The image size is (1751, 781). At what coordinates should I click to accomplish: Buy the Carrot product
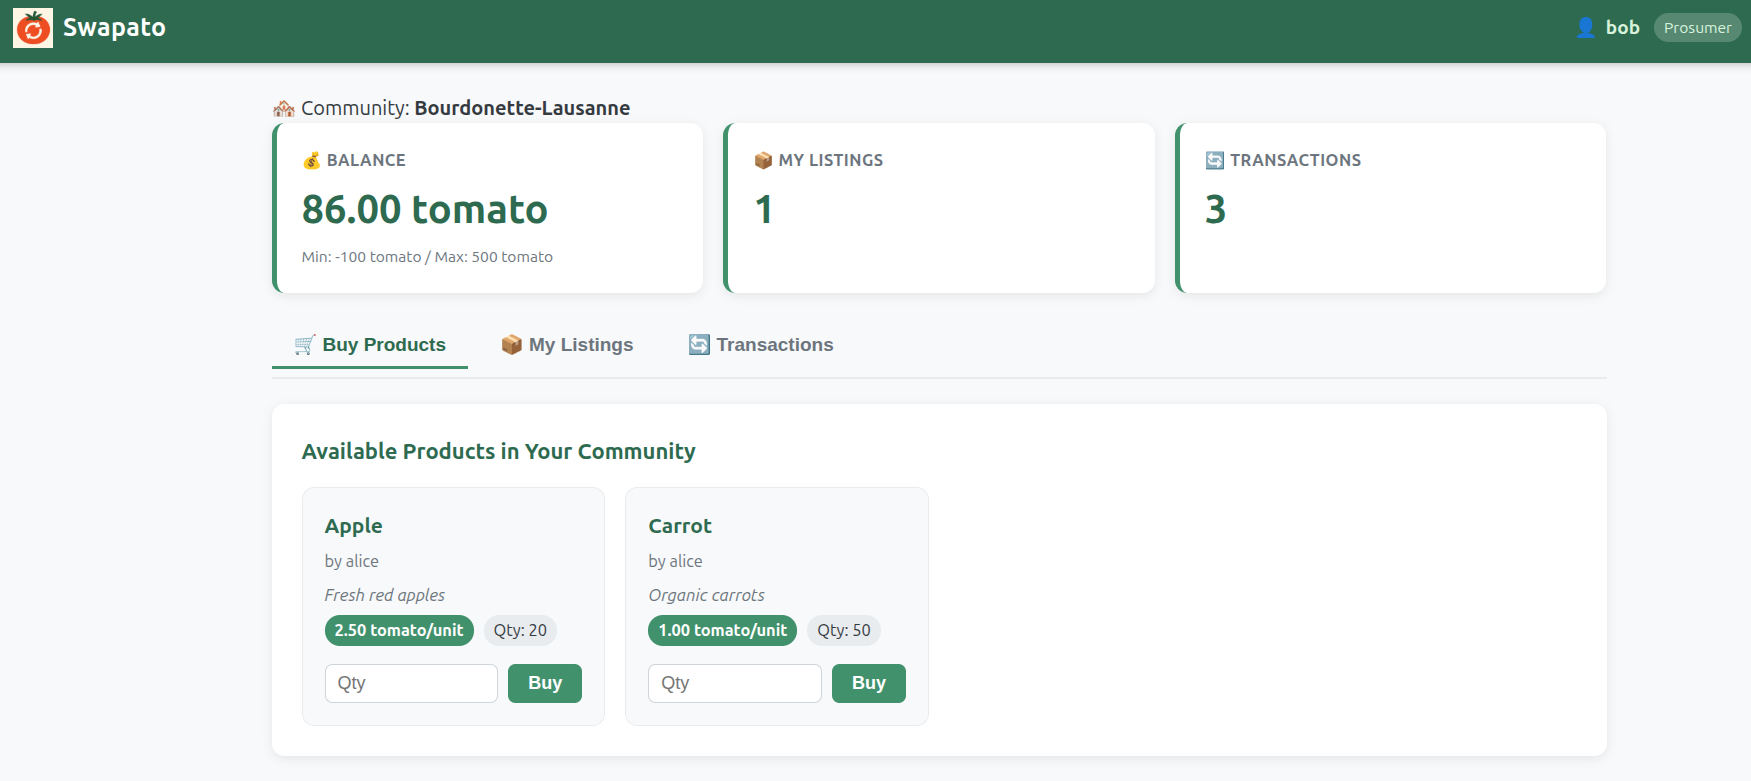click(869, 683)
